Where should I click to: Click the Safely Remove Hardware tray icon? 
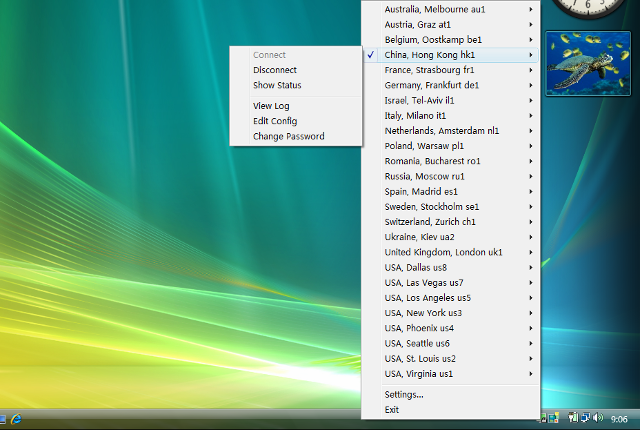click(573, 417)
